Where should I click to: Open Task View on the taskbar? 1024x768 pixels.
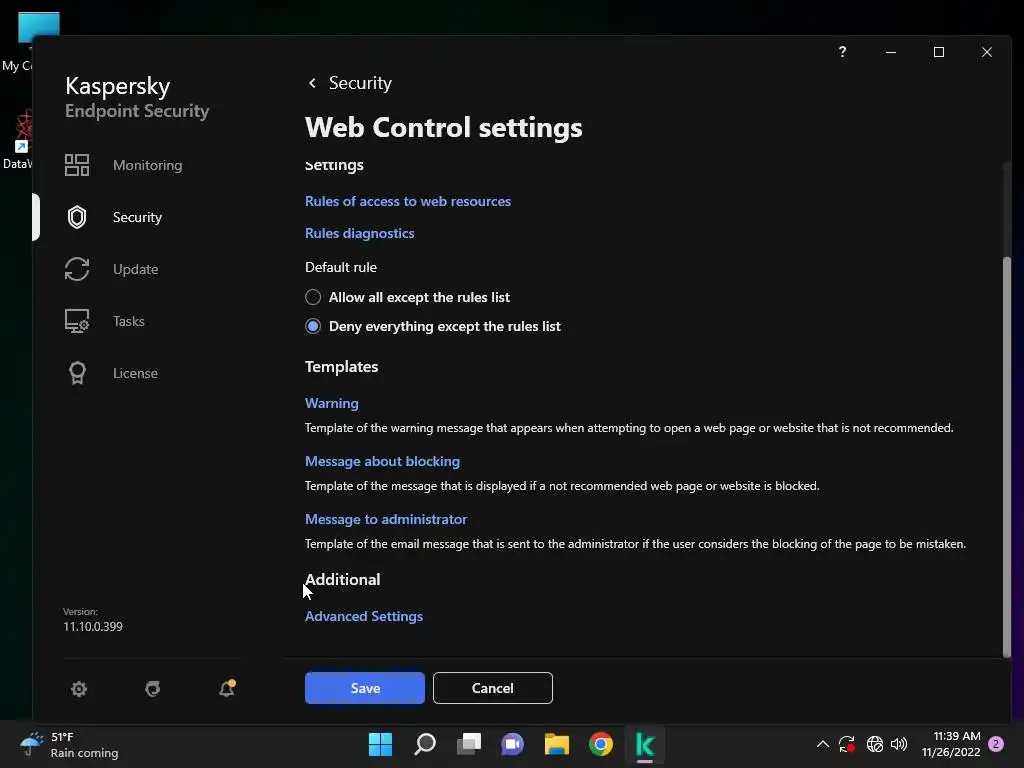tap(468, 744)
